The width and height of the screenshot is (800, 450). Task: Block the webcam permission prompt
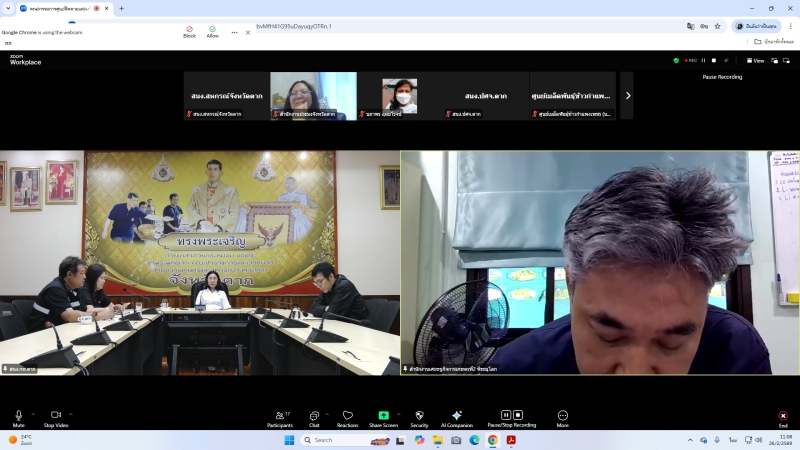click(189, 31)
